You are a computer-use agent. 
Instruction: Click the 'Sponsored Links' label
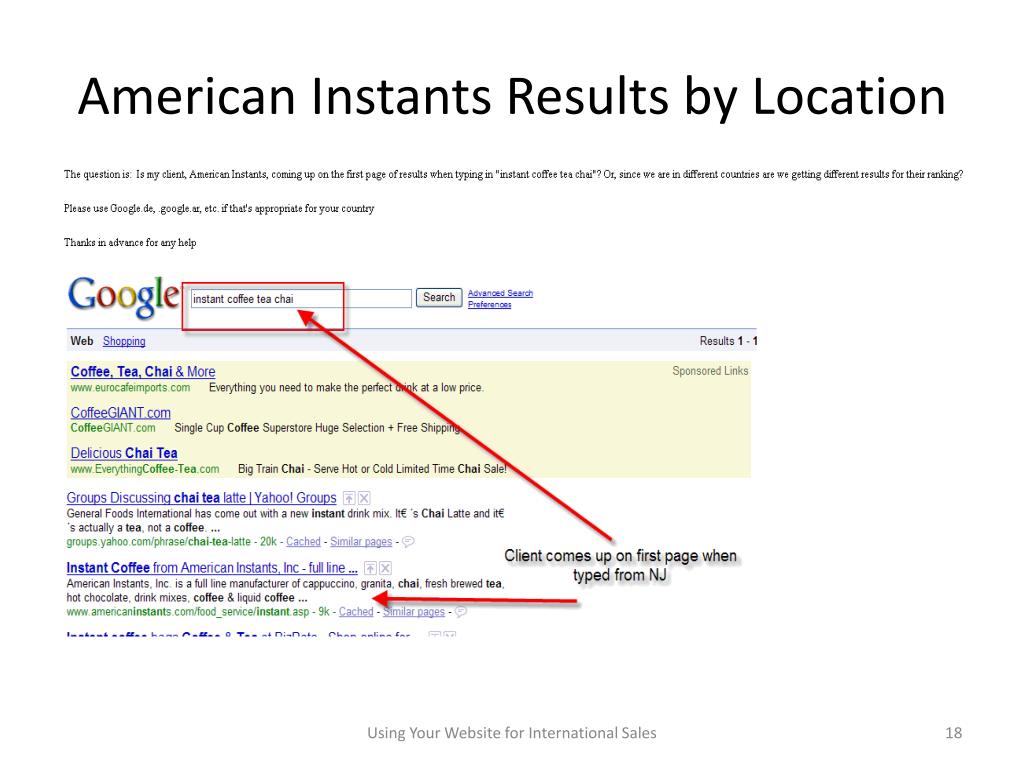(x=711, y=371)
